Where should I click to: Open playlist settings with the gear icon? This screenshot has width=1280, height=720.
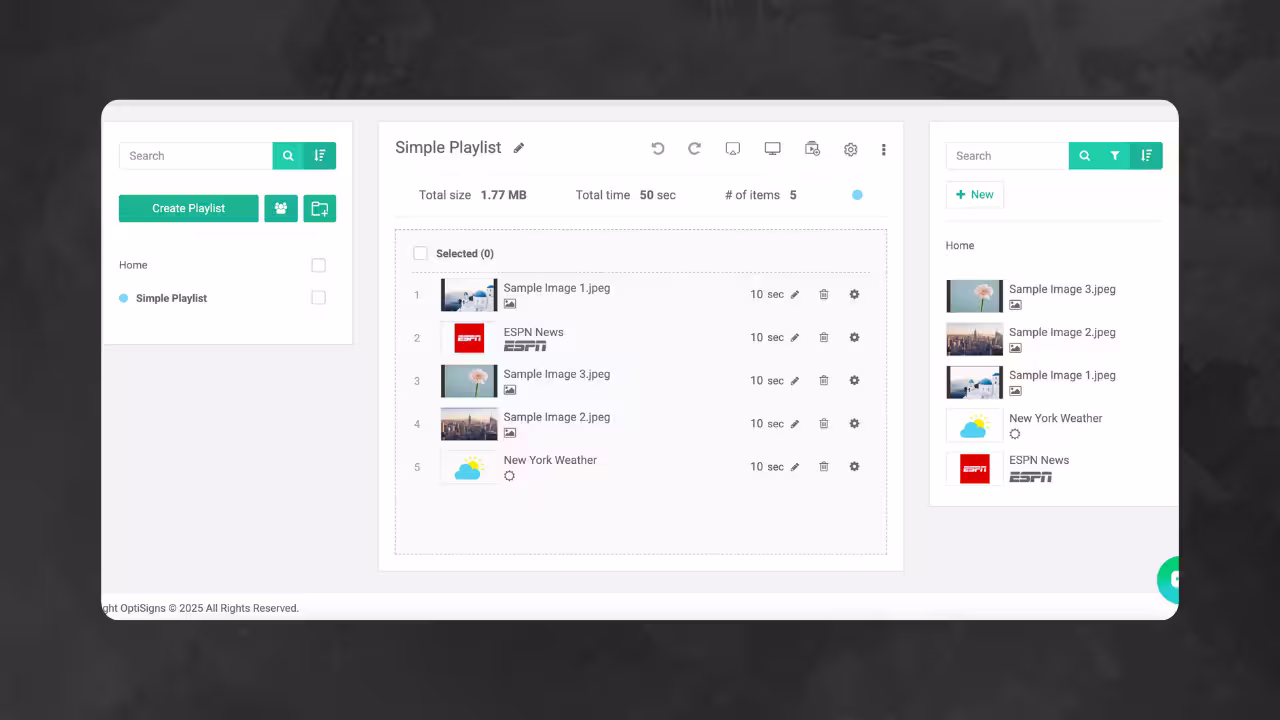point(850,149)
